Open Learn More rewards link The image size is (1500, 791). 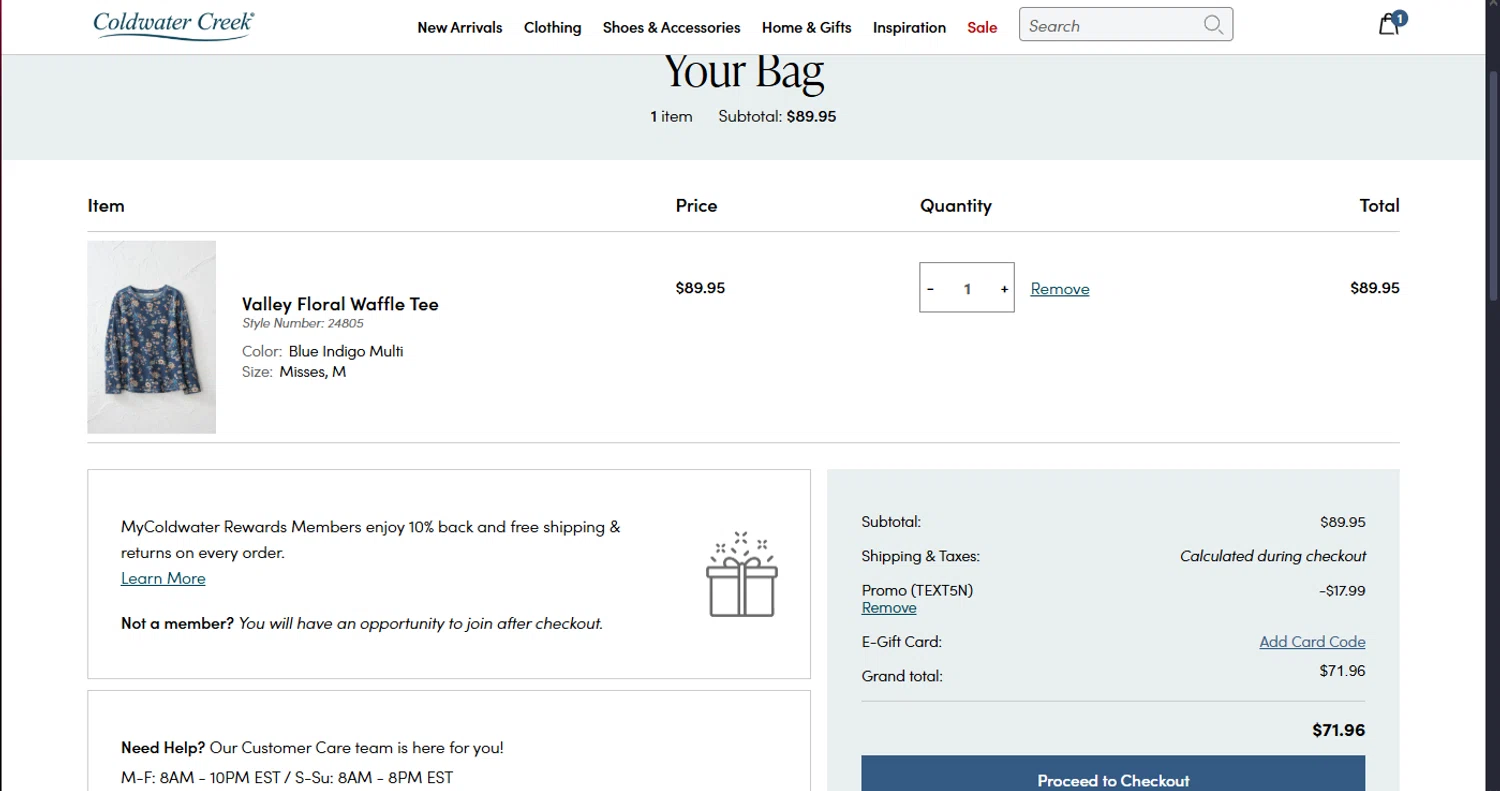[x=163, y=578]
